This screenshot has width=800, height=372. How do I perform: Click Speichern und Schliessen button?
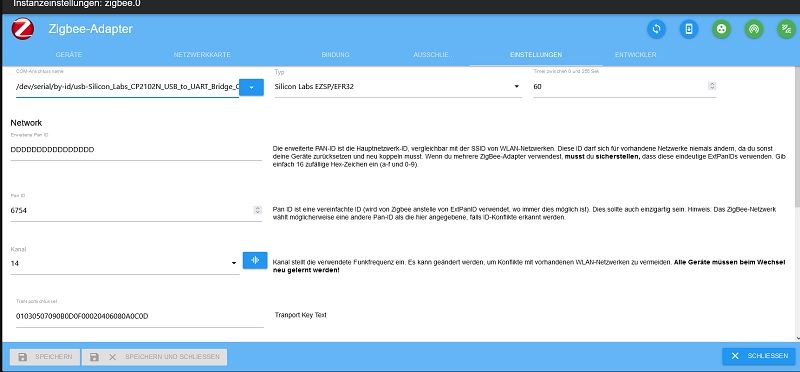[155, 357]
